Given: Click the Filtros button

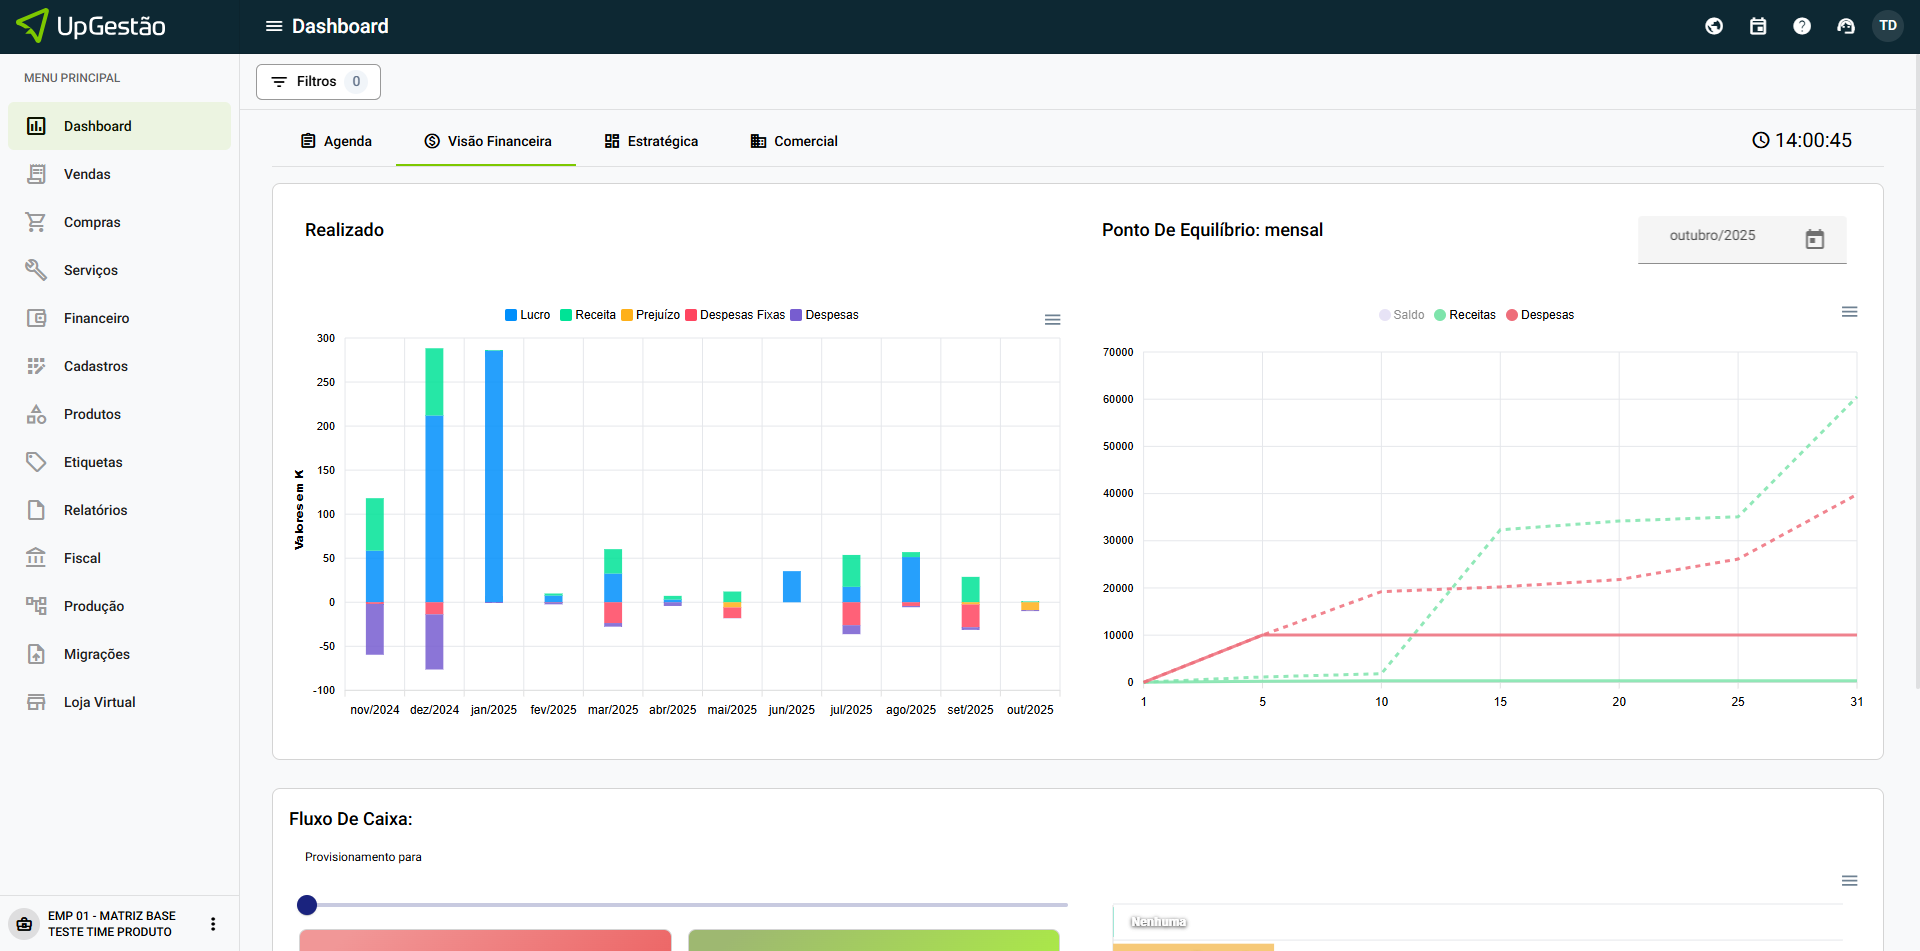Looking at the screenshot, I should pos(318,82).
